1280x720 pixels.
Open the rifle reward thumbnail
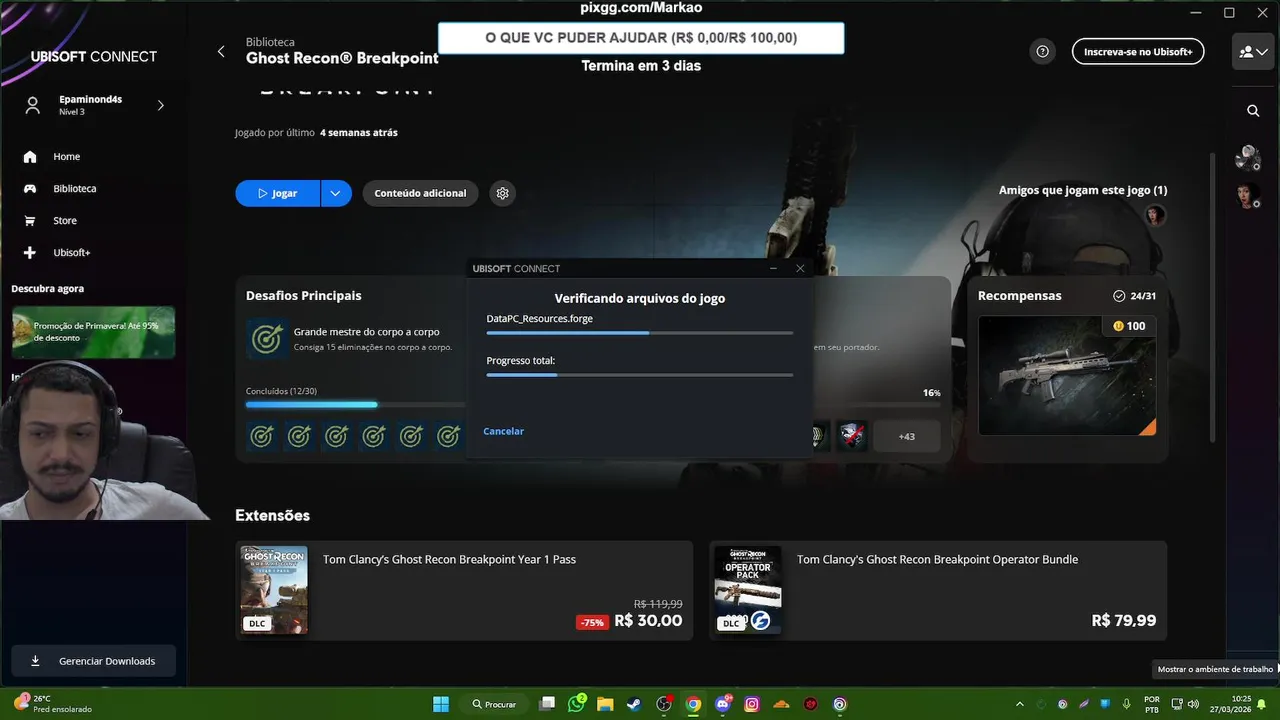click(1067, 376)
